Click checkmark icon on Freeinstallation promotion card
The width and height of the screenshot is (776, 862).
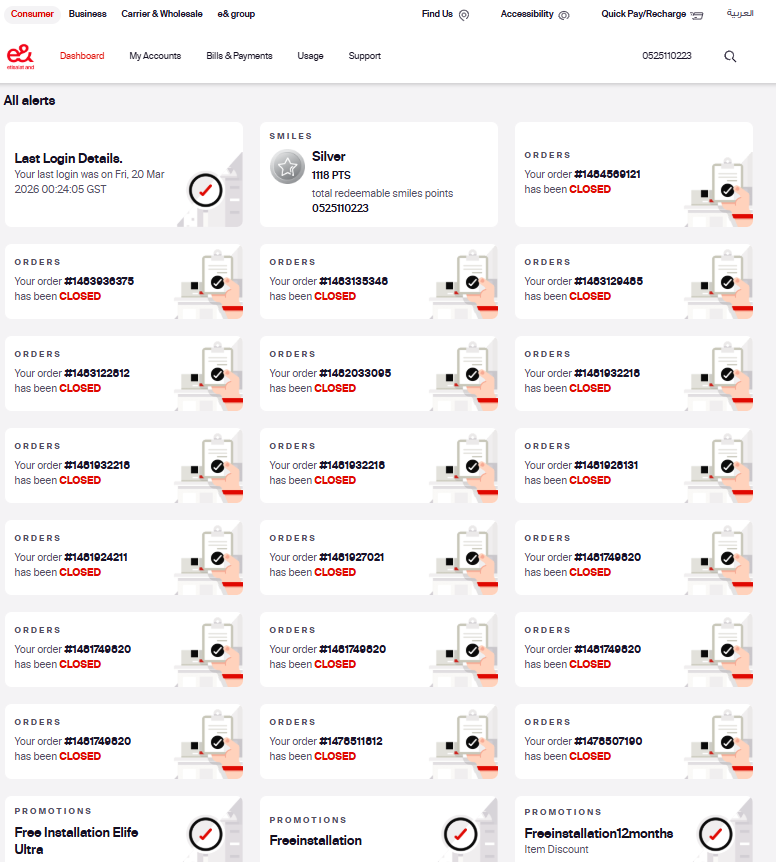(461, 835)
